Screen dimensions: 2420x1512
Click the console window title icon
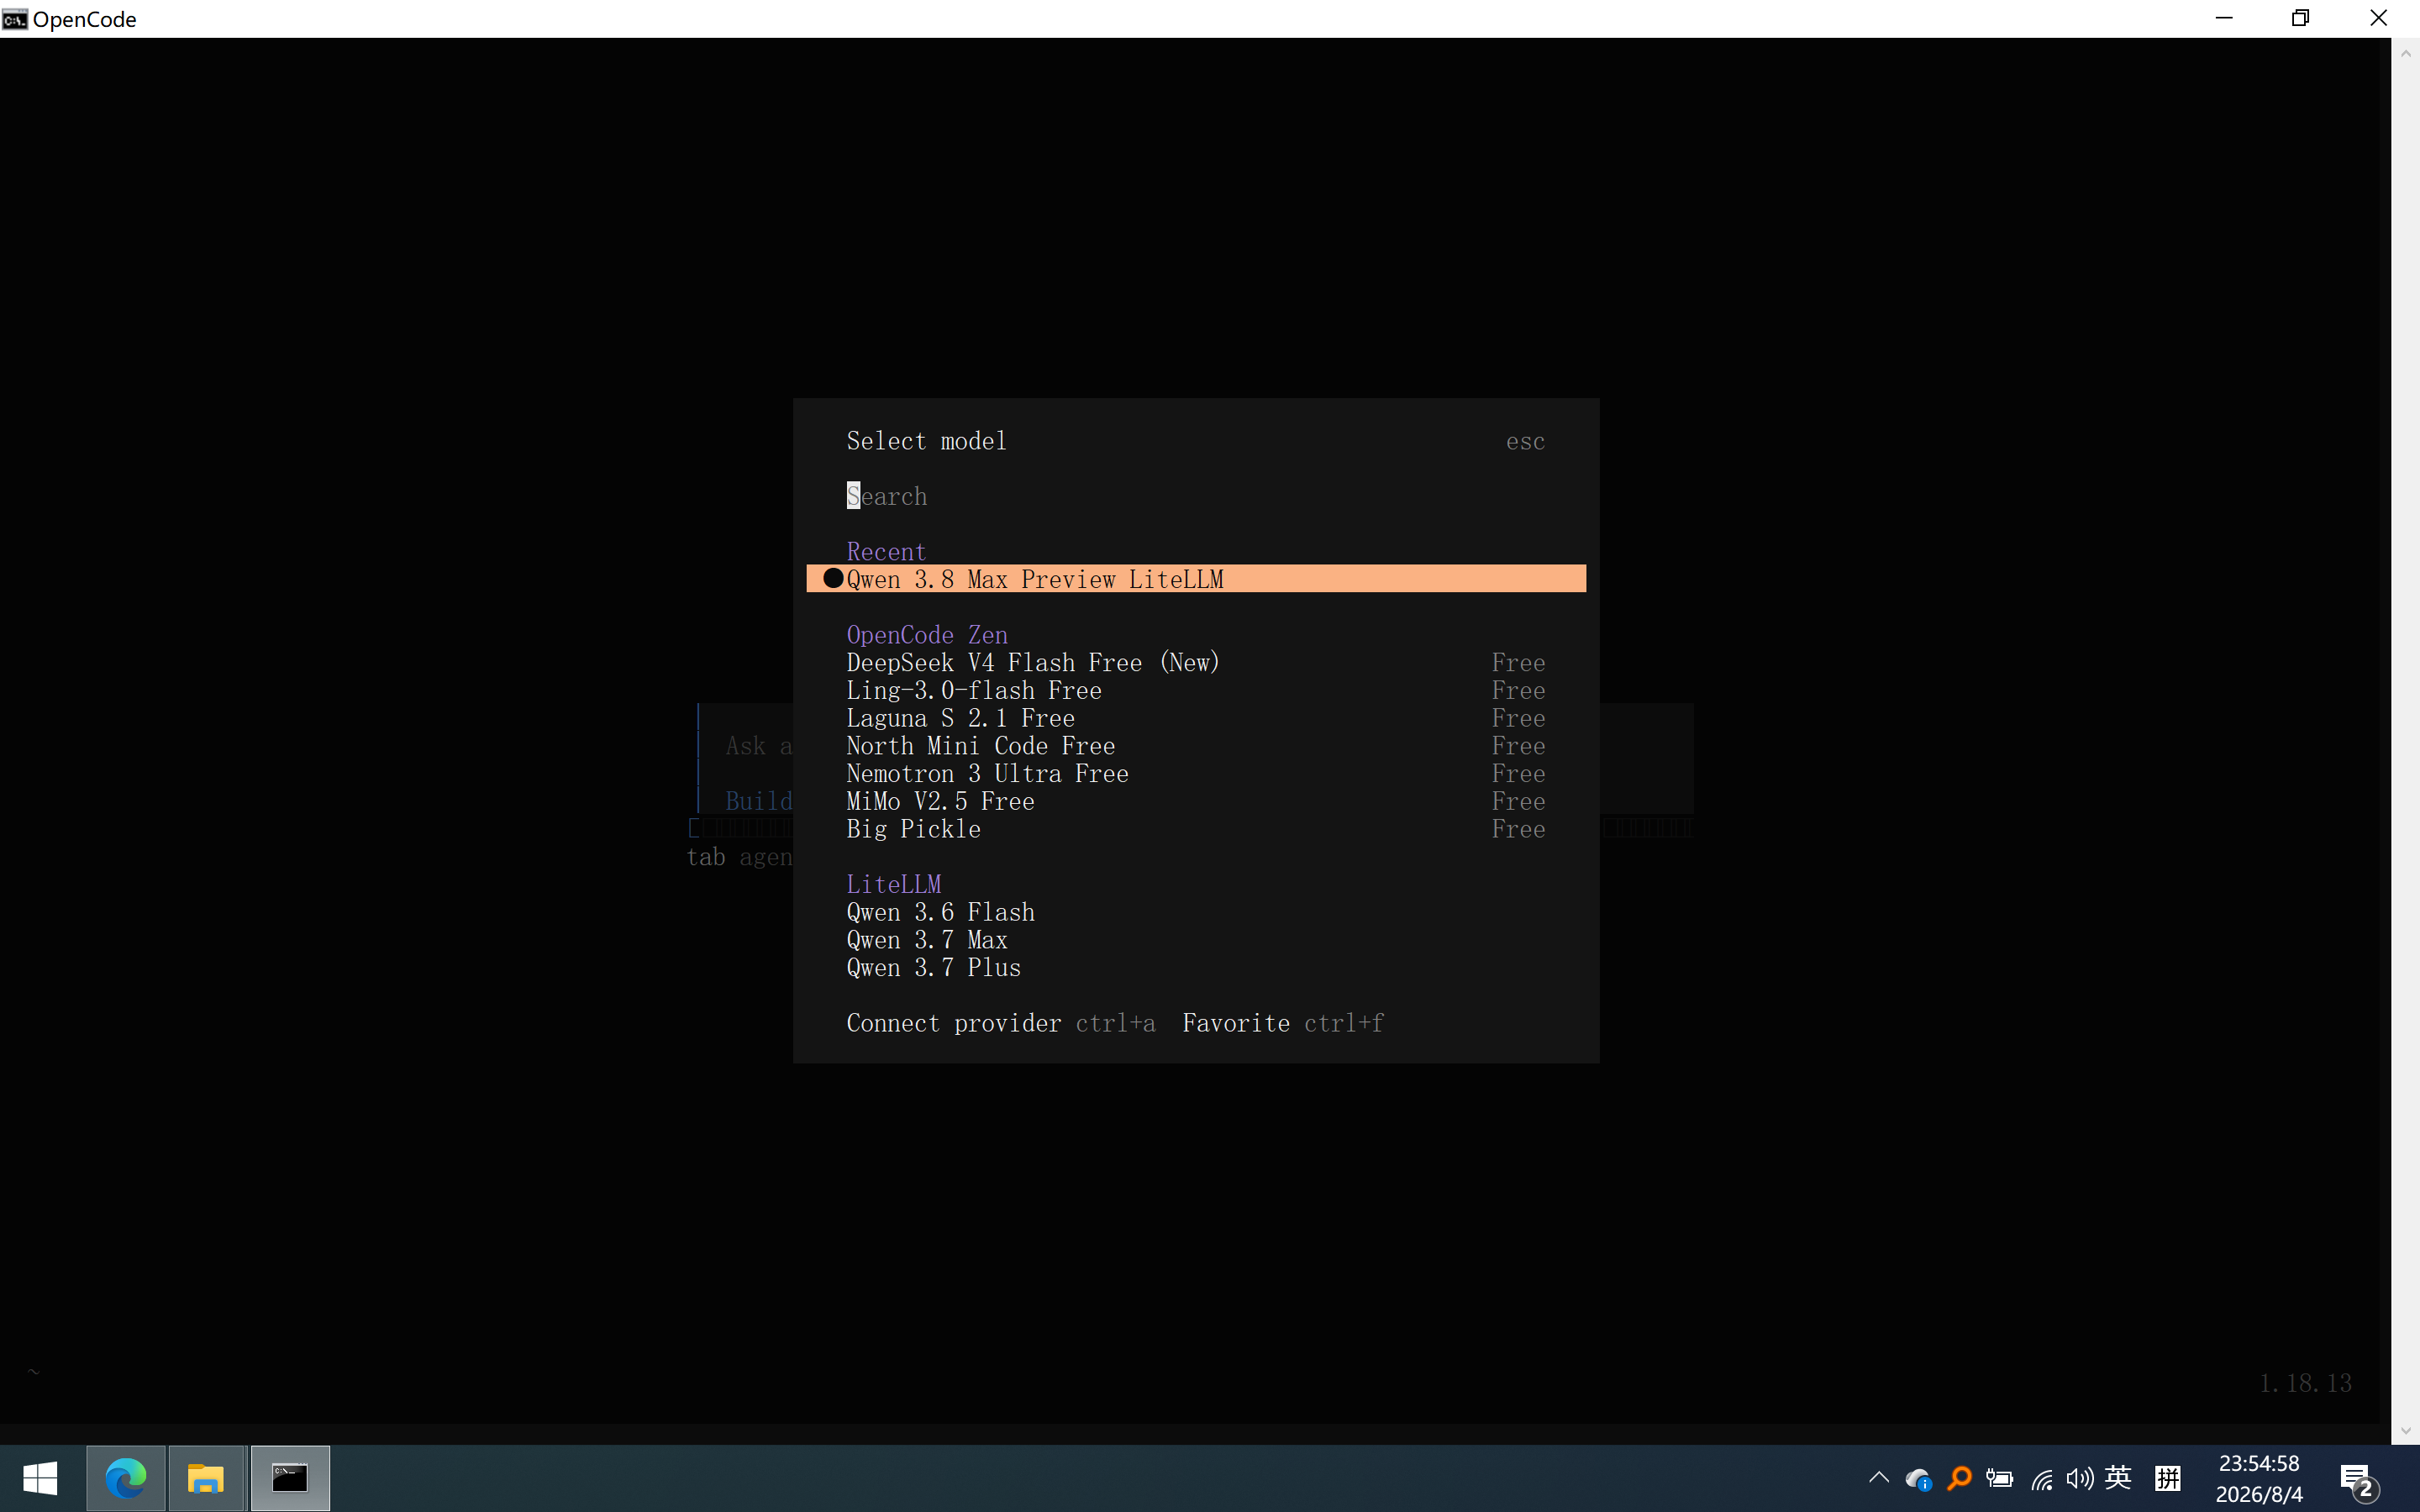(x=15, y=19)
